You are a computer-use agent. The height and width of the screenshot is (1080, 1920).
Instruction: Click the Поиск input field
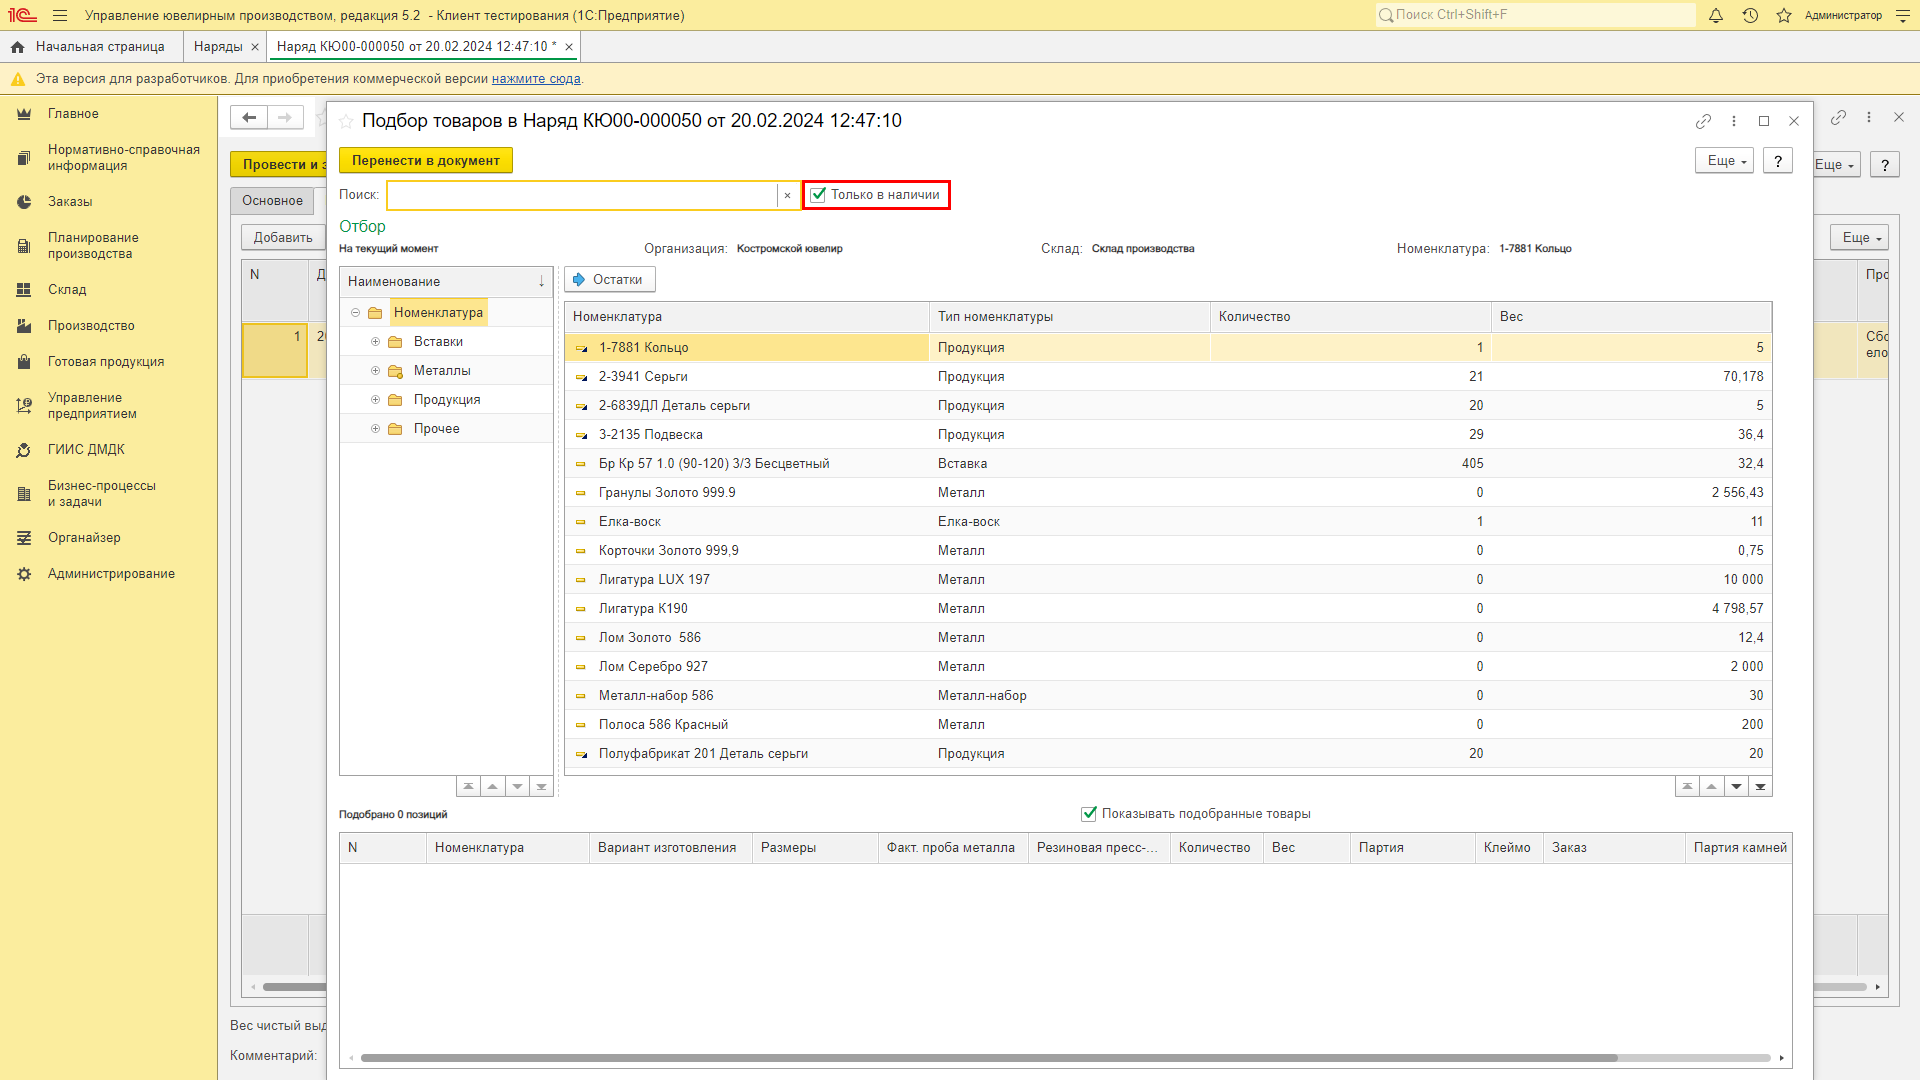click(x=582, y=195)
